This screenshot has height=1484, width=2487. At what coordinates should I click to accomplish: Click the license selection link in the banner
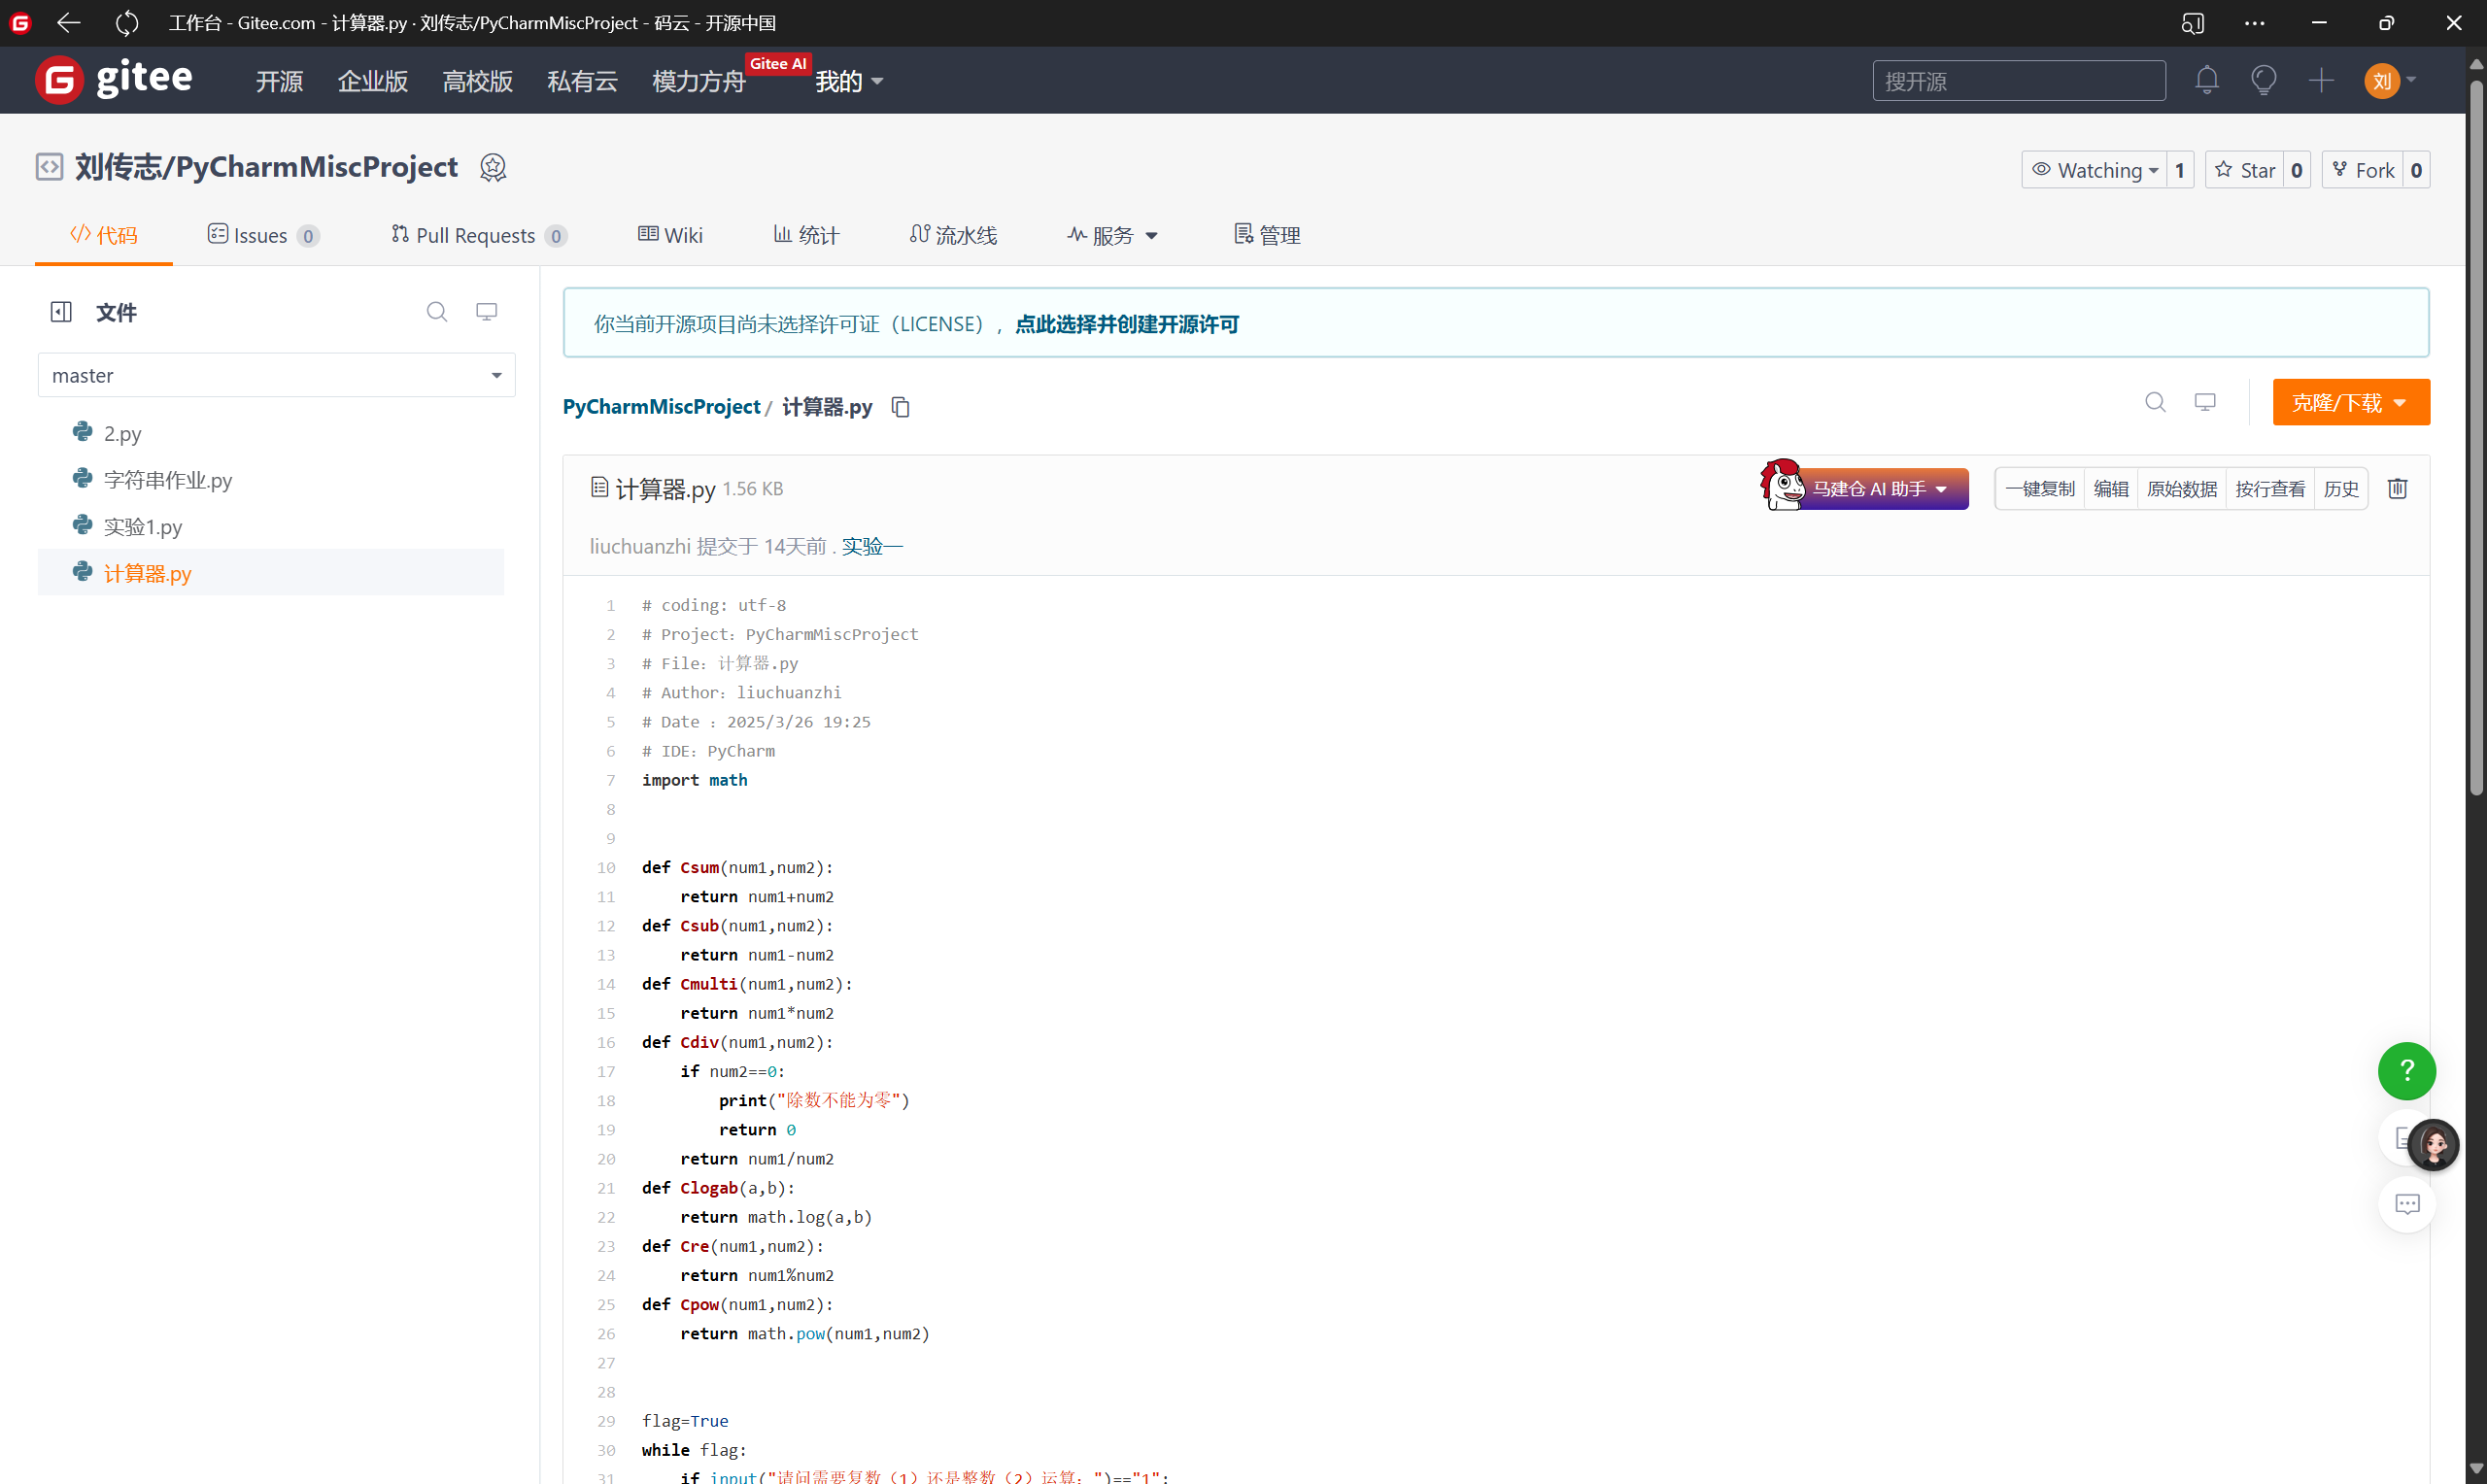[1126, 324]
